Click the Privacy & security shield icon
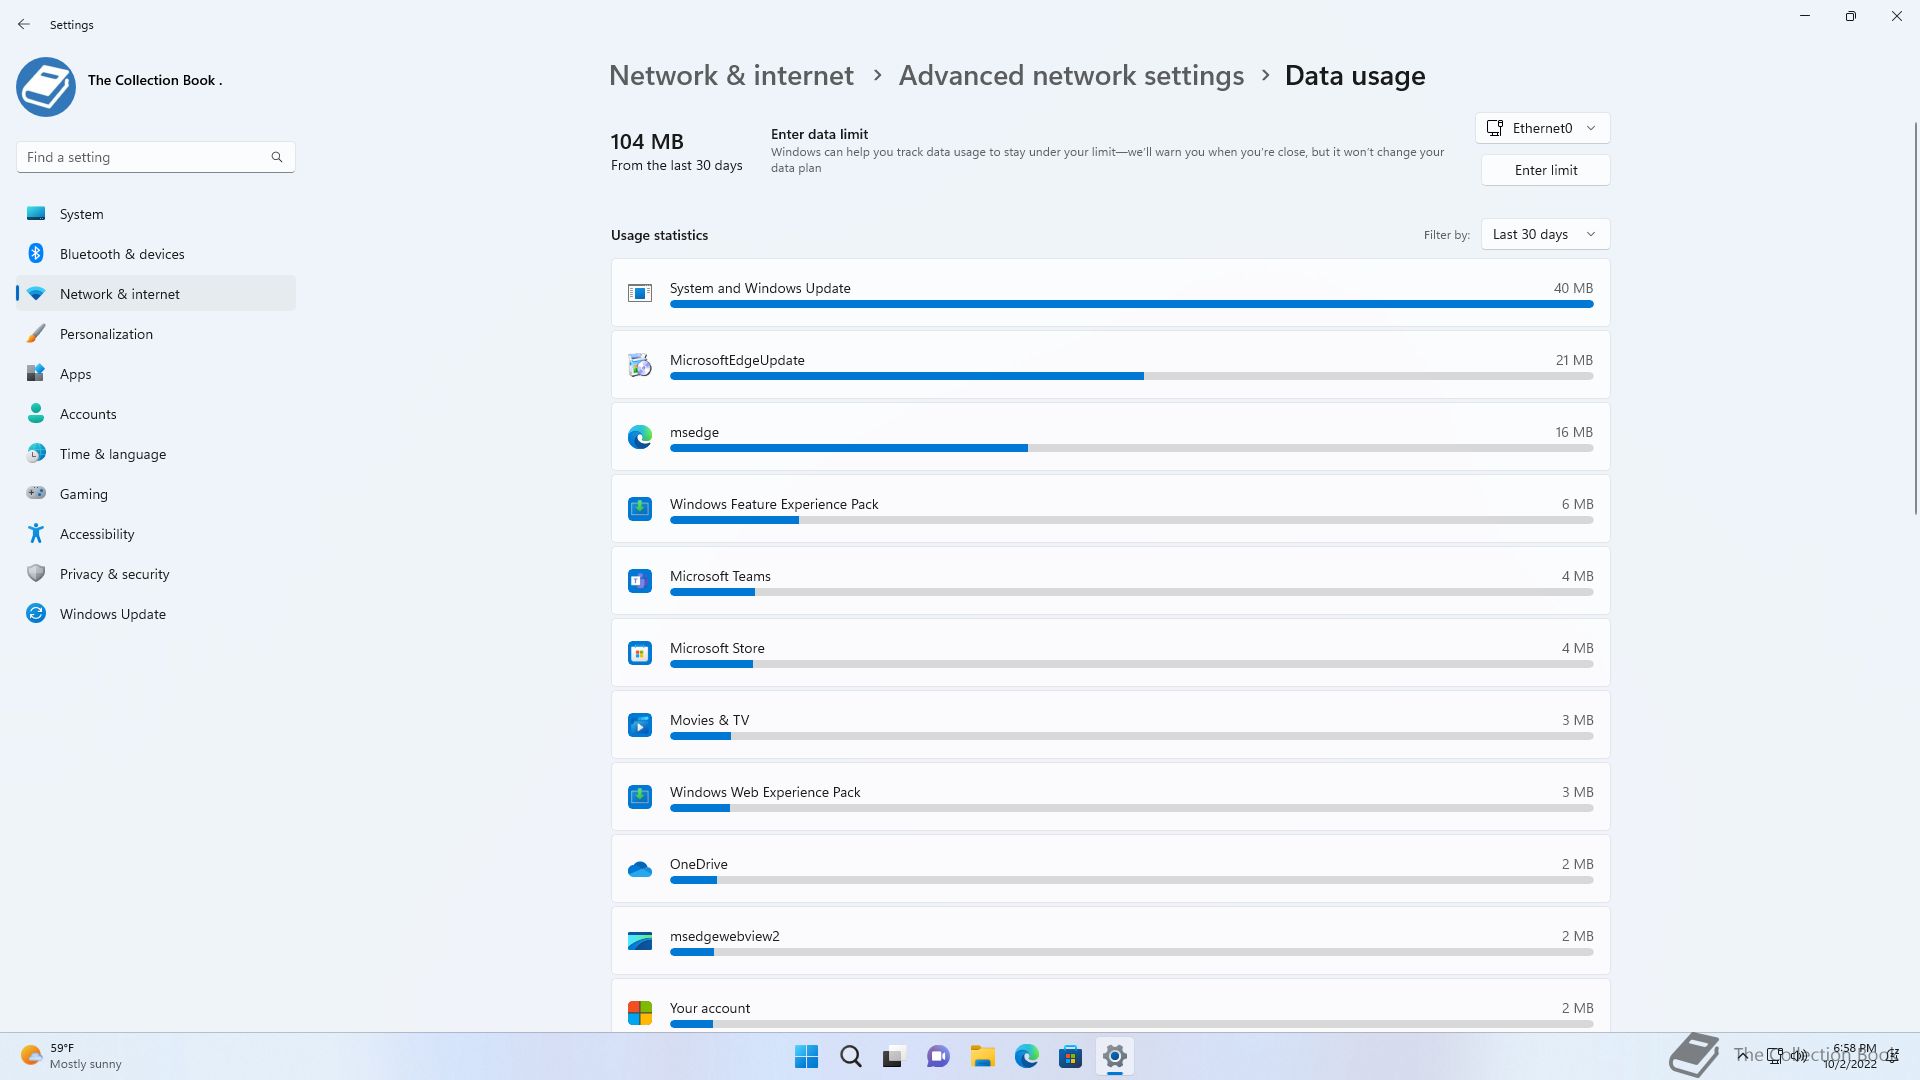The image size is (1920, 1080). pyautogui.click(x=36, y=573)
